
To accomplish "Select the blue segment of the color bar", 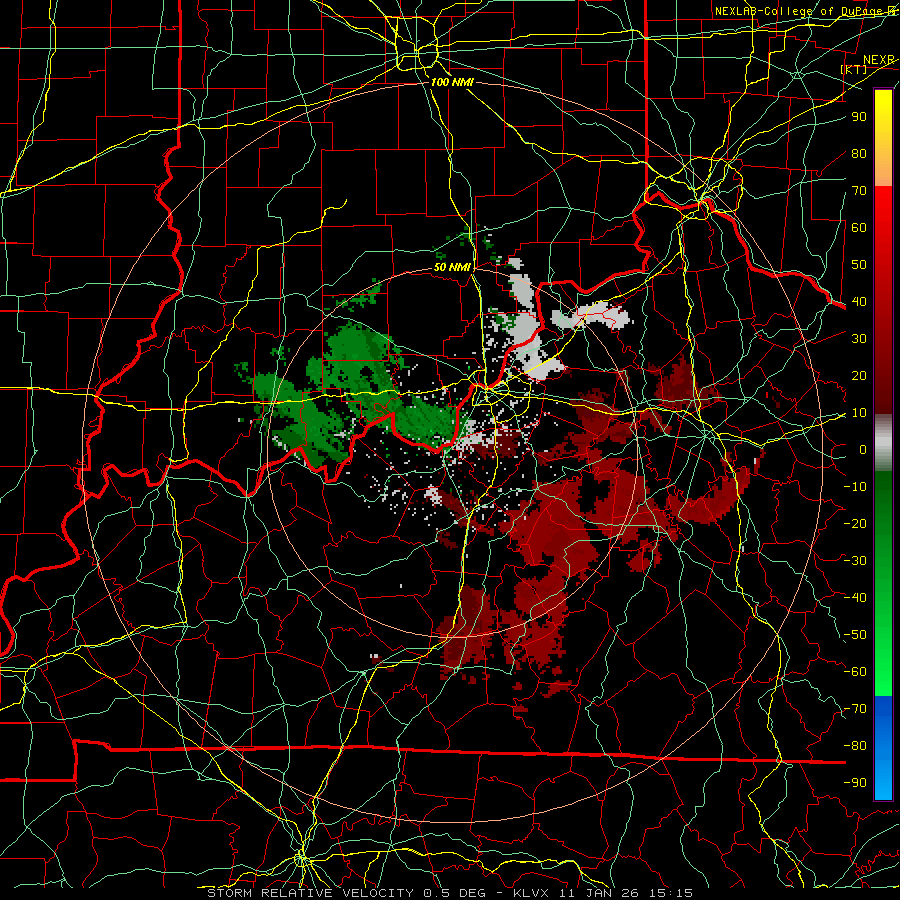I will point(883,748).
